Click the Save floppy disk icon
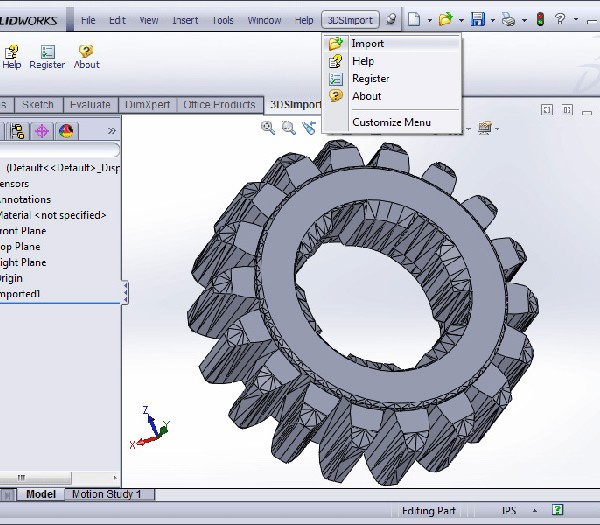The height and width of the screenshot is (525, 600). click(x=478, y=19)
